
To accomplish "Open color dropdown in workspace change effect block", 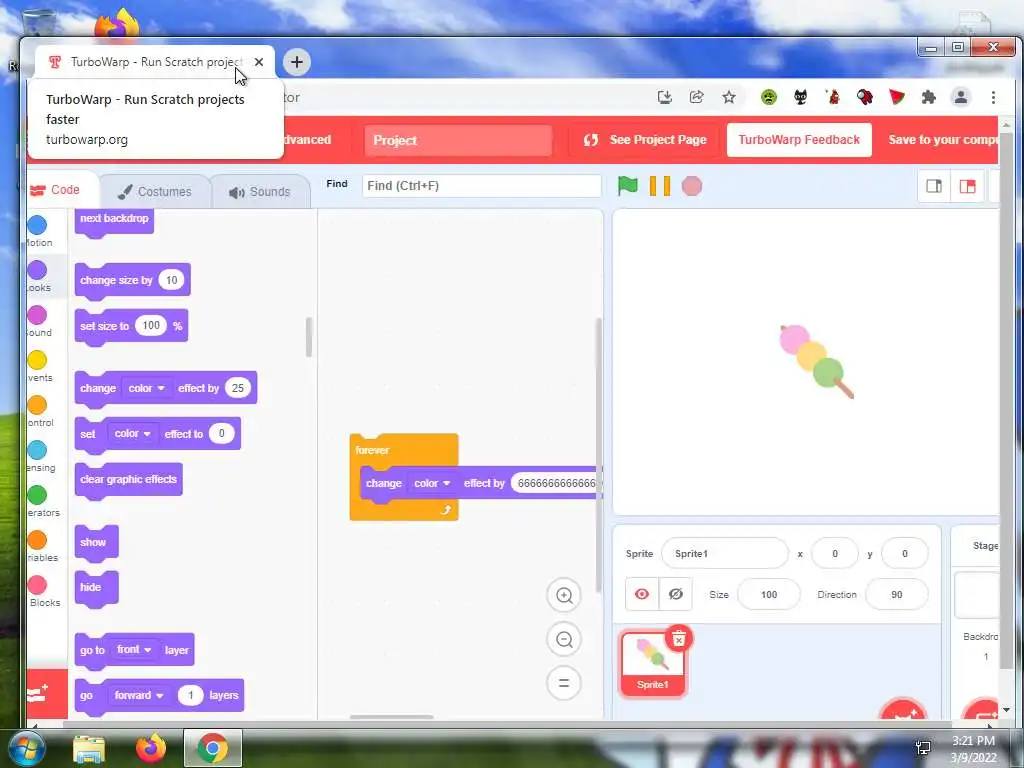I will pyautogui.click(x=432, y=483).
